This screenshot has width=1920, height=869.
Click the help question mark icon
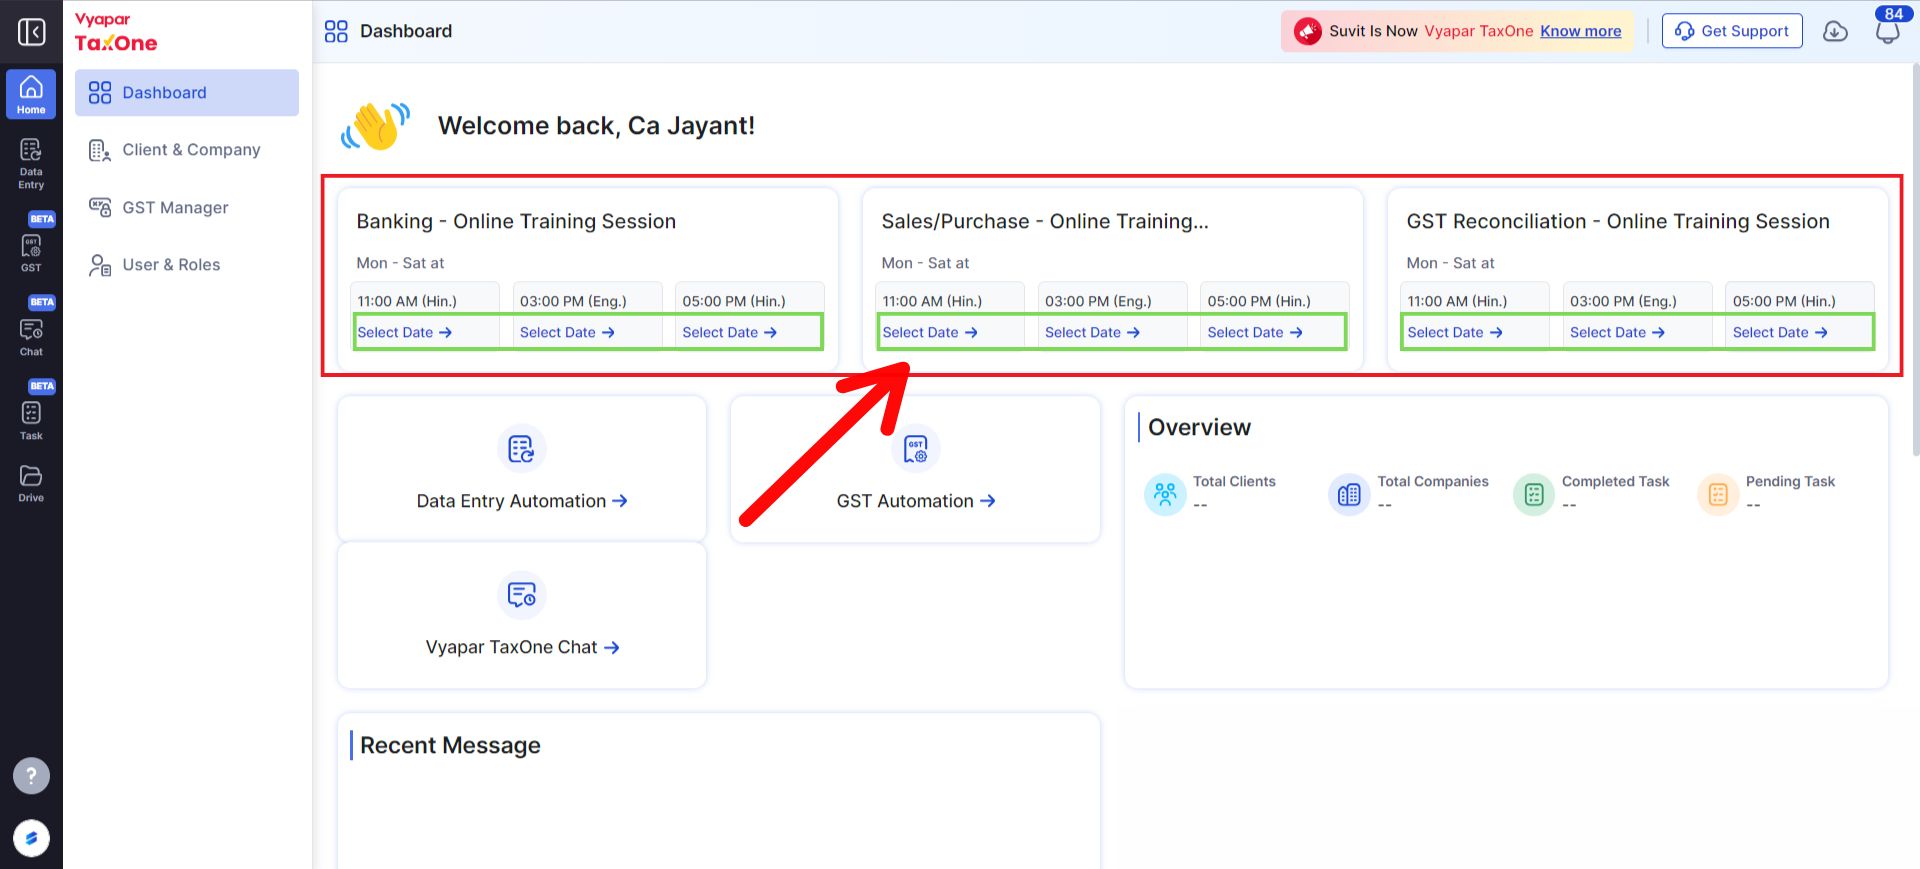pyautogui.click(x=31, y=775)
